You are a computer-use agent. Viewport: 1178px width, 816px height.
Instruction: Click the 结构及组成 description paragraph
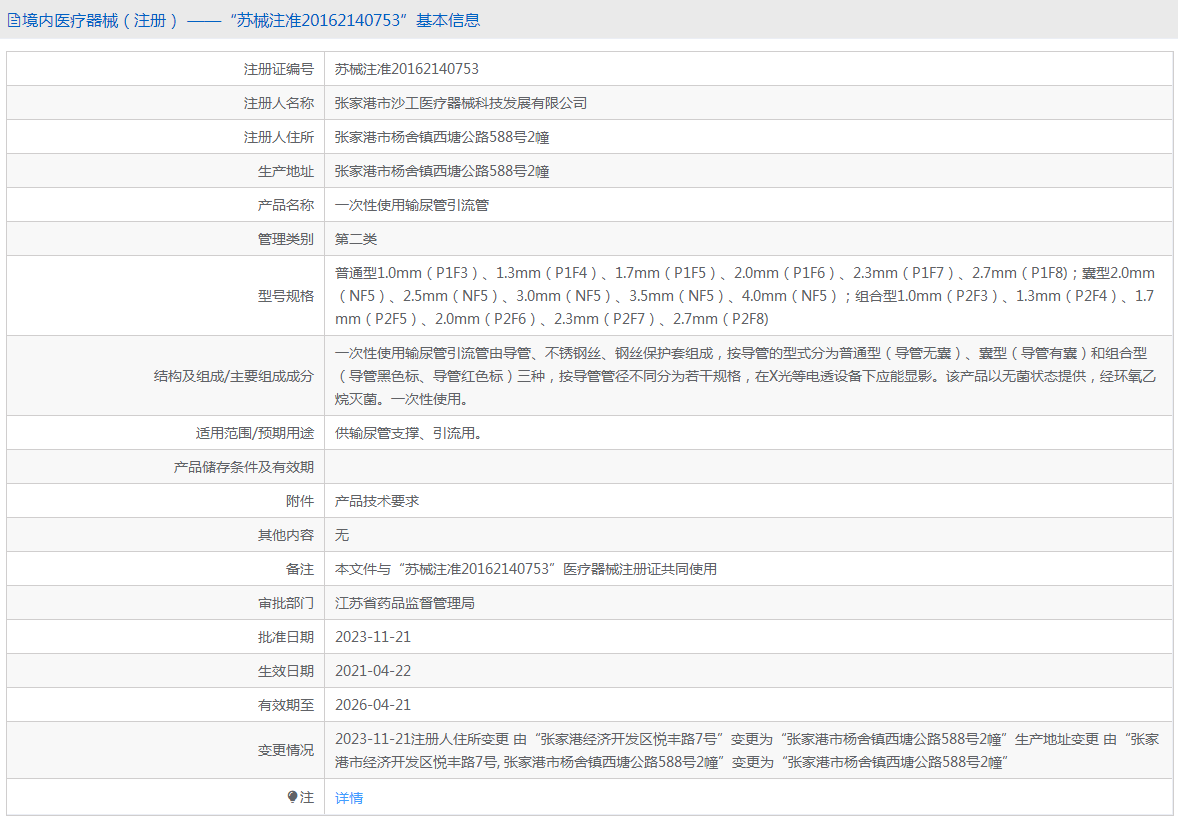[x=744, y=376]
